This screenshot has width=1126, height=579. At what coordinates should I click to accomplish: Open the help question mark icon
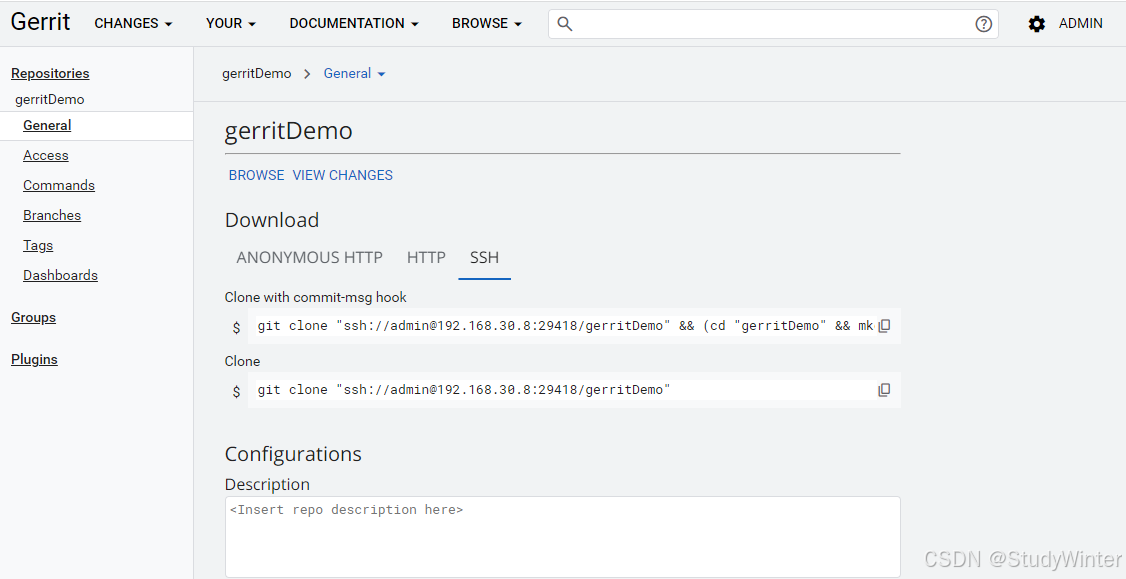[983, 23]
